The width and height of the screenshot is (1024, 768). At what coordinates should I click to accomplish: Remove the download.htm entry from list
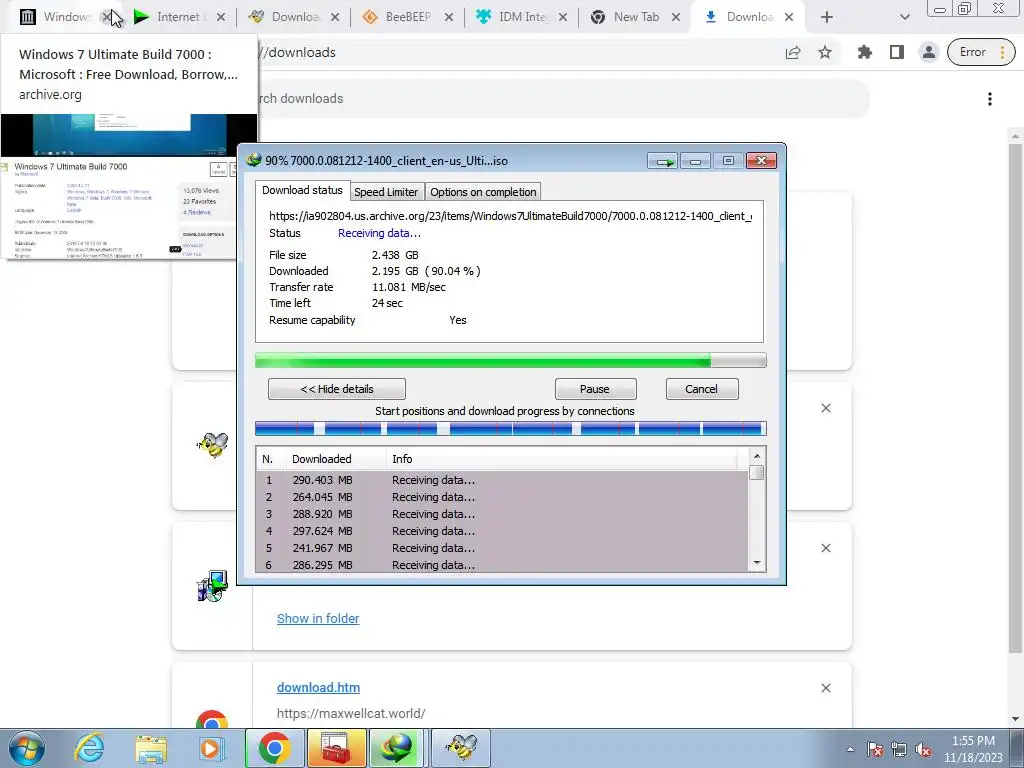pyautogui.click(x=826, y=688)
